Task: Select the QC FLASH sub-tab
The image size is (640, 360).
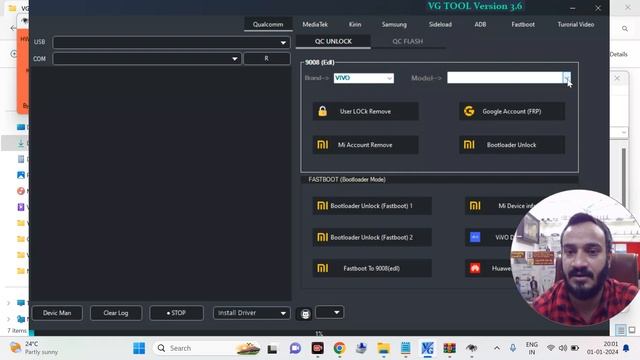Action: click(408, 41)
